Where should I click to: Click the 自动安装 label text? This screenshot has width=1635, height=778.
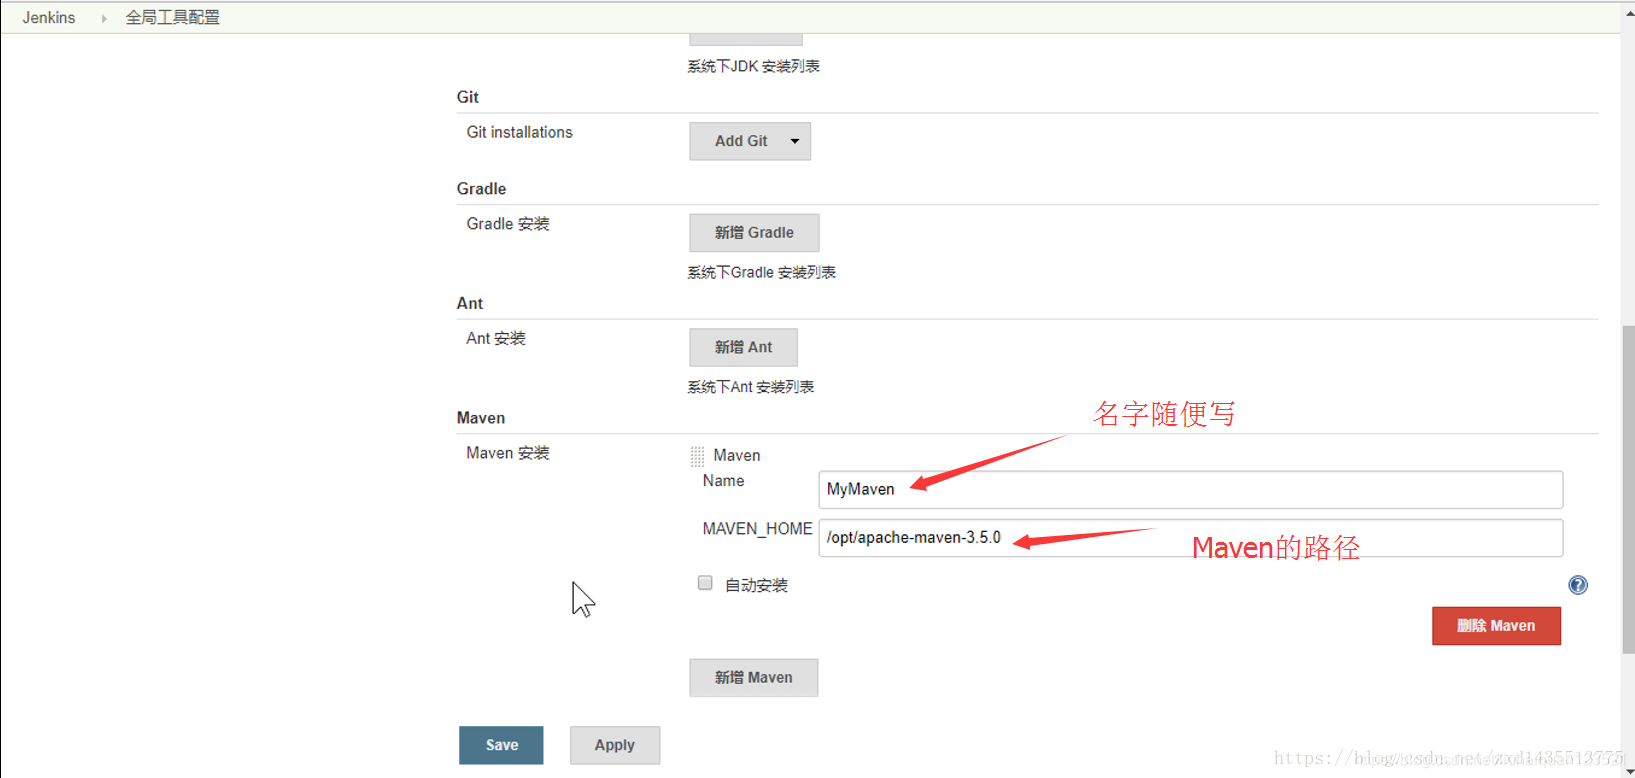pos(756,585)
